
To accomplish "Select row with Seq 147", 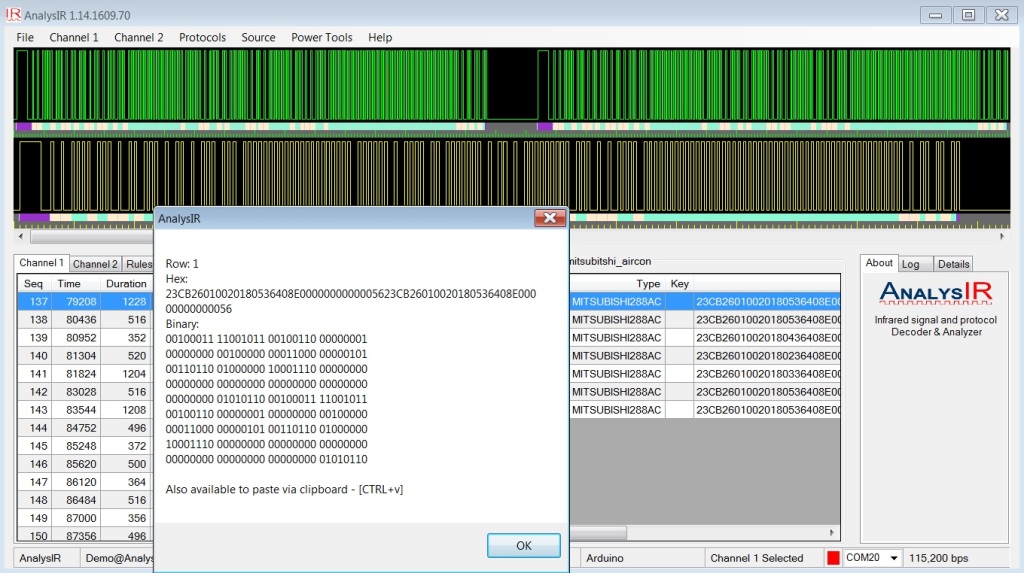I will point(85,482).
